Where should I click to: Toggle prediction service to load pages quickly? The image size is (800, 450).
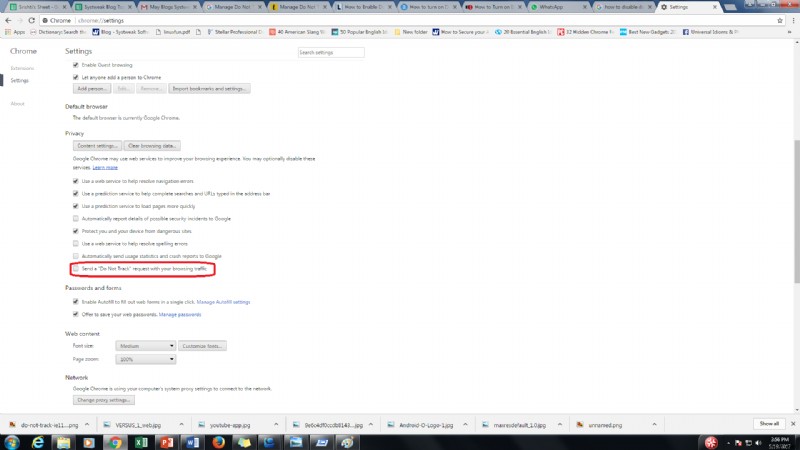[x=76, y=206]
